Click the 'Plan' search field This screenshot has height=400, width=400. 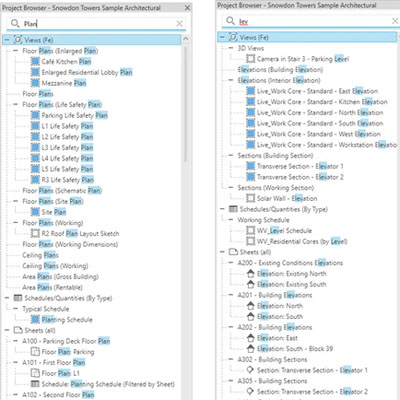click(x=96, y=23)
